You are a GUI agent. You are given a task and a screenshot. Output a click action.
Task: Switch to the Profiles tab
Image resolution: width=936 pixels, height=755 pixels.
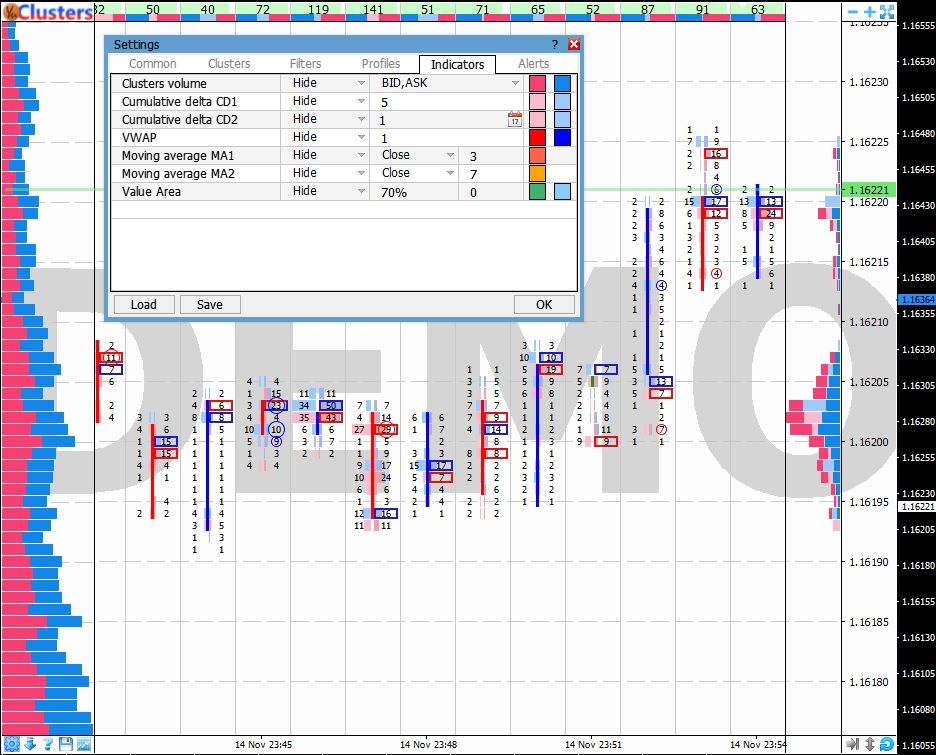(380, 64)
